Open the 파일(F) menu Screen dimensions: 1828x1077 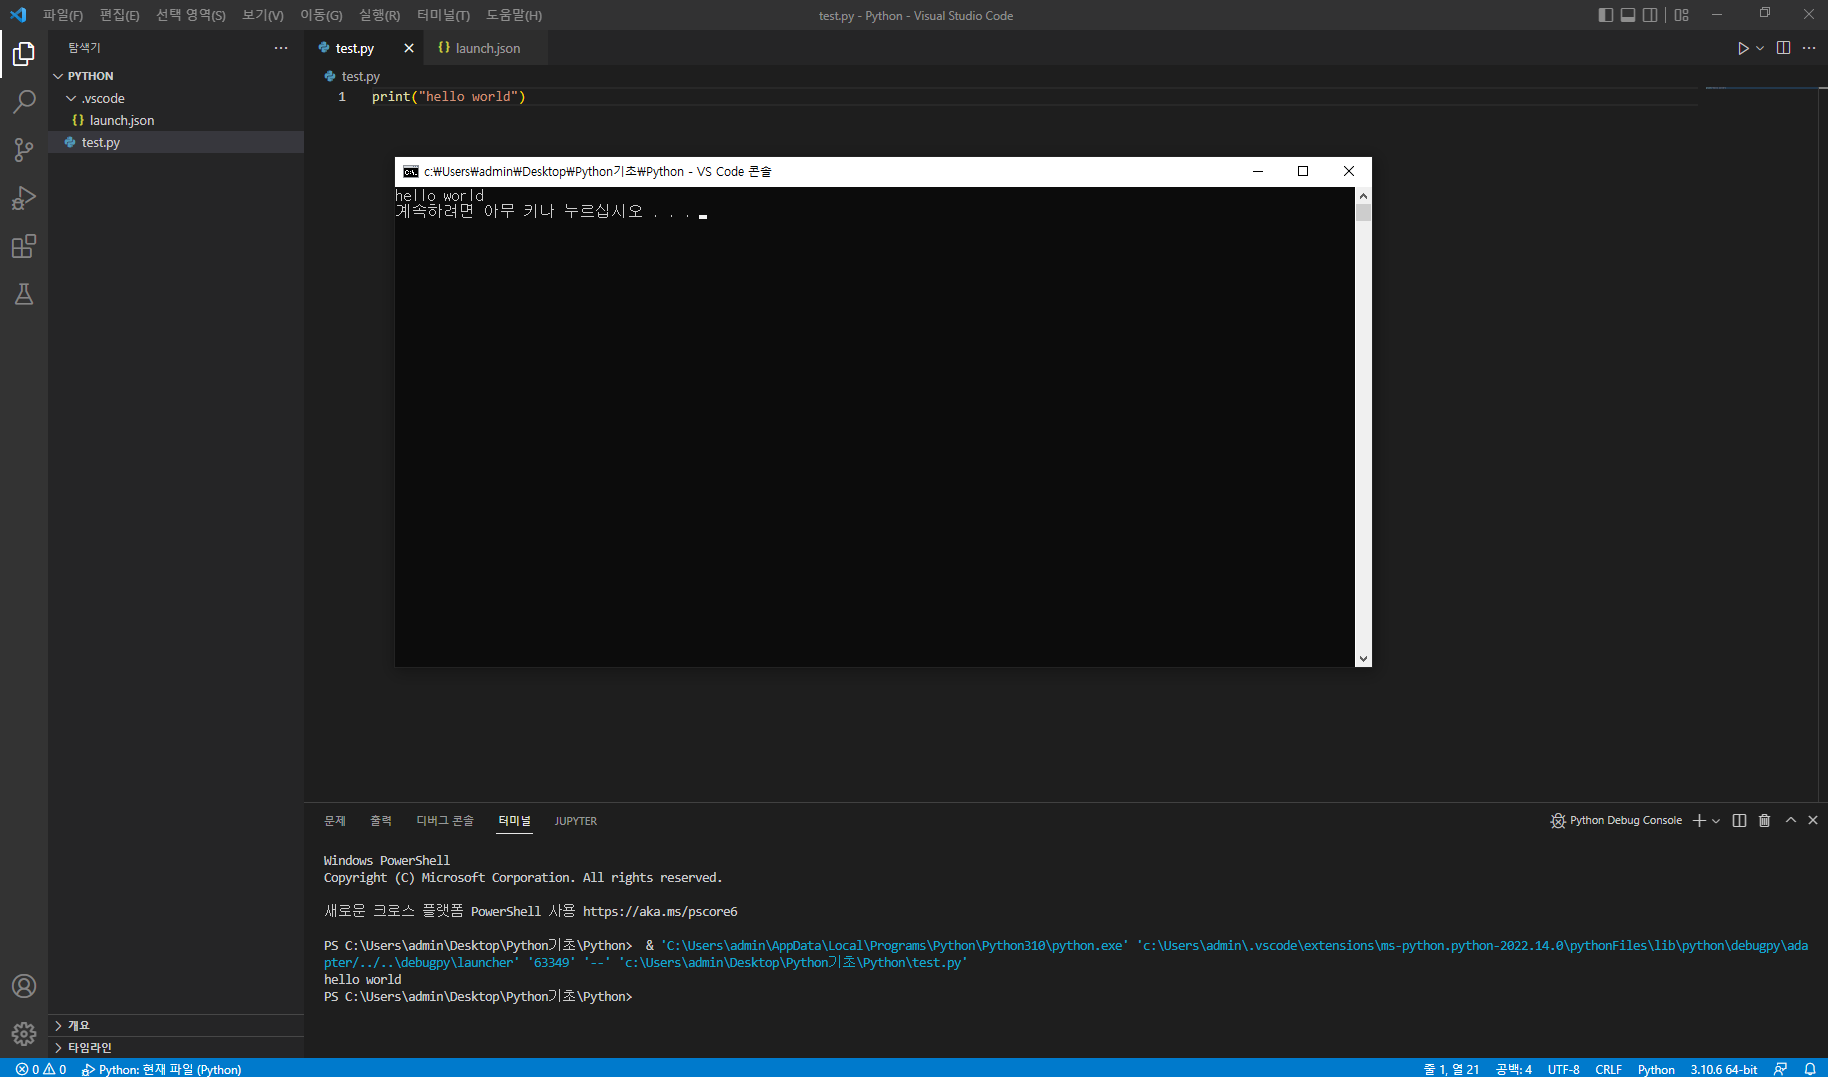tap(63, 15)
